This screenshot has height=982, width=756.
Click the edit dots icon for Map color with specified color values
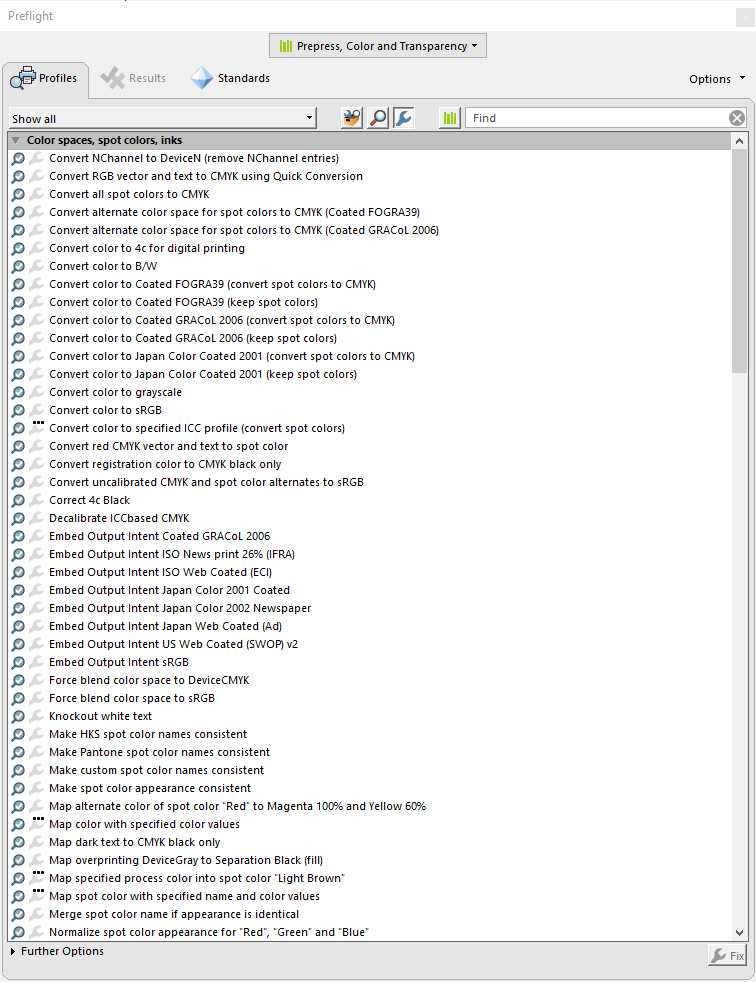[x=38, y=820]
